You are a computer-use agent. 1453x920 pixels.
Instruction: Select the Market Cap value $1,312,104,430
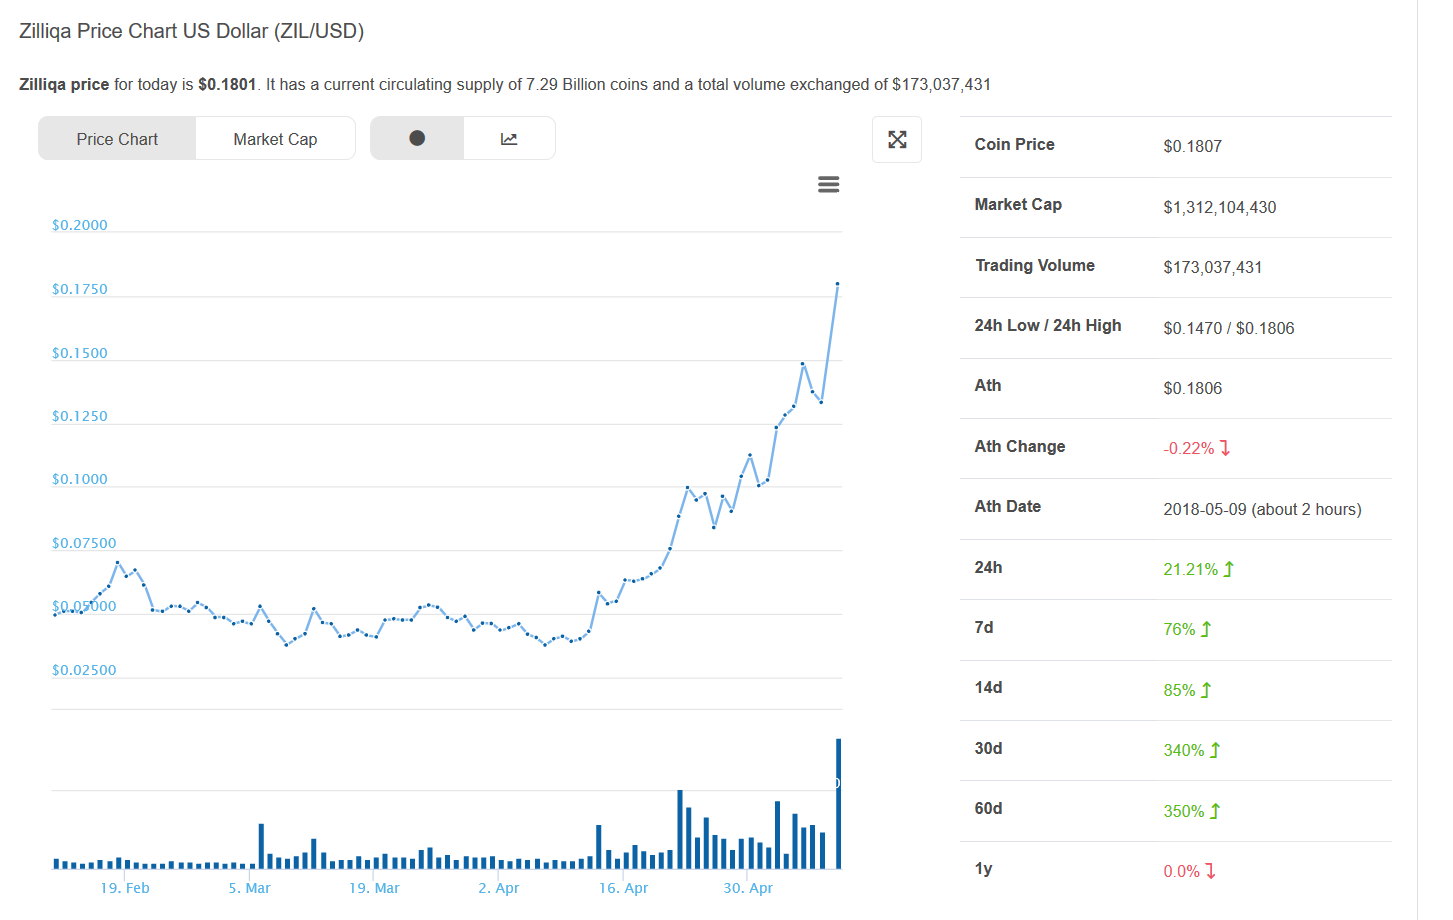pyautogui.click(x=1219, y=208)
